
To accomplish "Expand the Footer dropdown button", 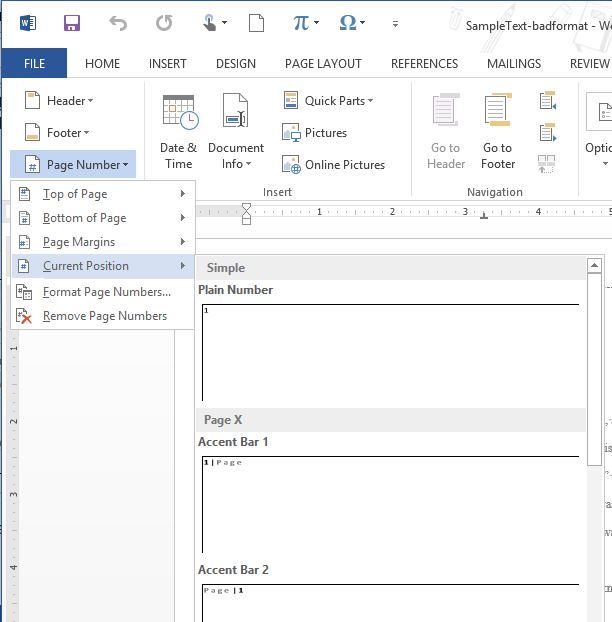I will (57, 133).
